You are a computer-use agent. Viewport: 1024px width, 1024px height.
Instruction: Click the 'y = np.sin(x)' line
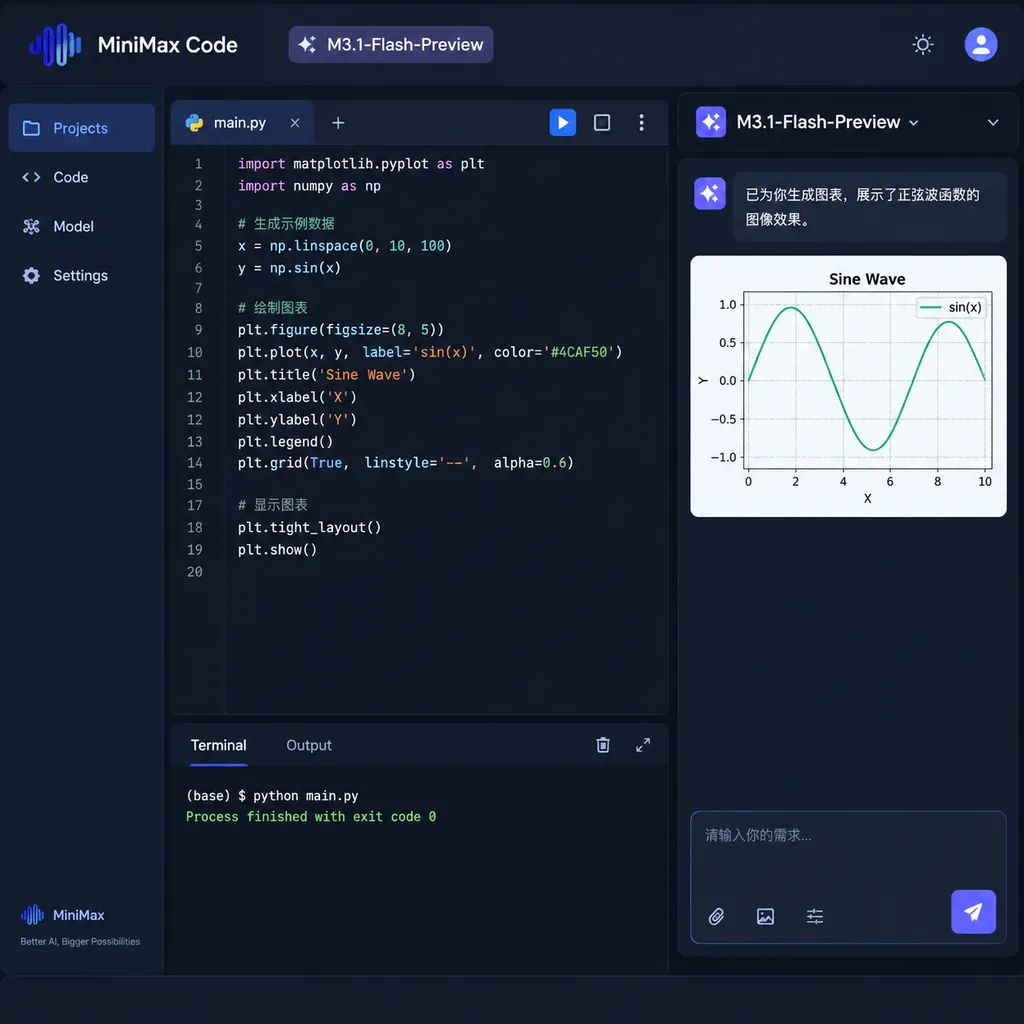(x=289, y=268)
